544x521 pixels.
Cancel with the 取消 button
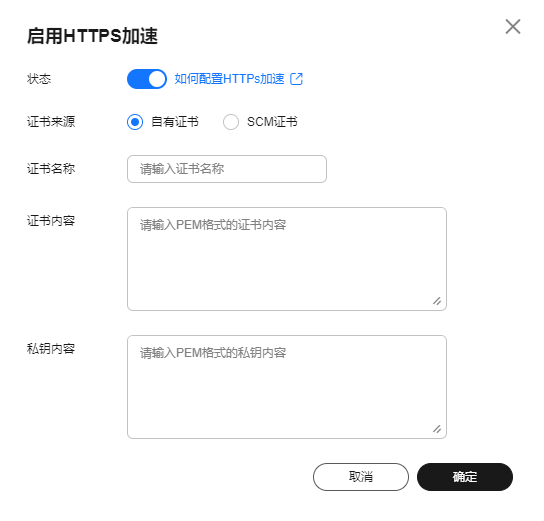(361, 477)
